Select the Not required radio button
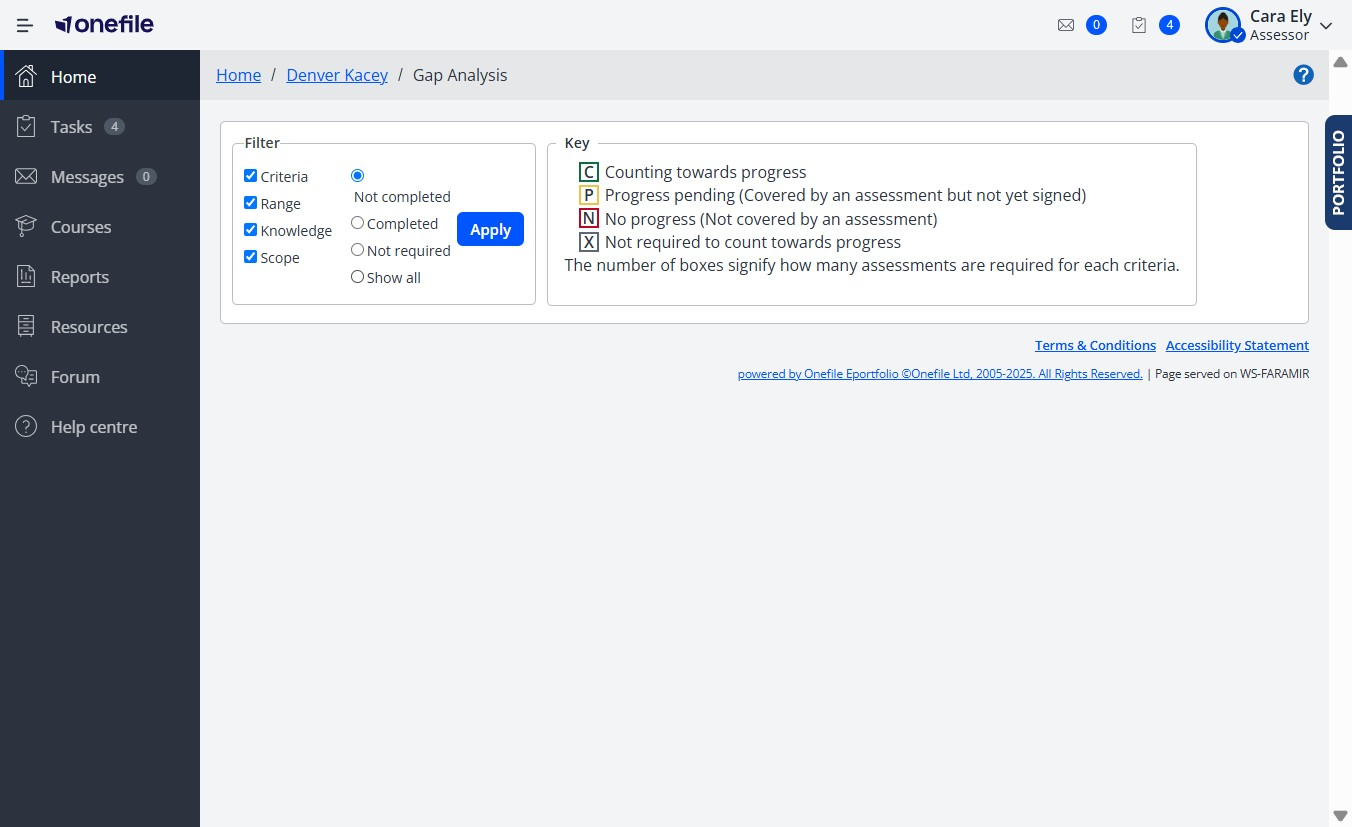The height and width of the screenshot is (827, 1352). 357,250
